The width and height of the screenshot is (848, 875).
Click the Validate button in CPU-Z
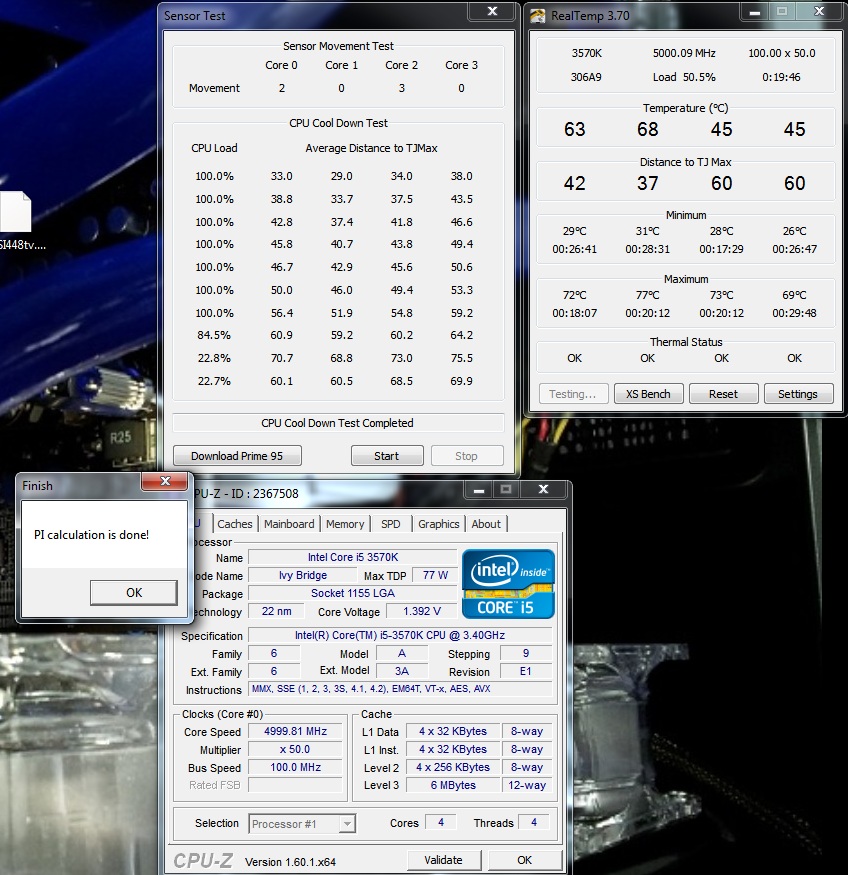444,860
